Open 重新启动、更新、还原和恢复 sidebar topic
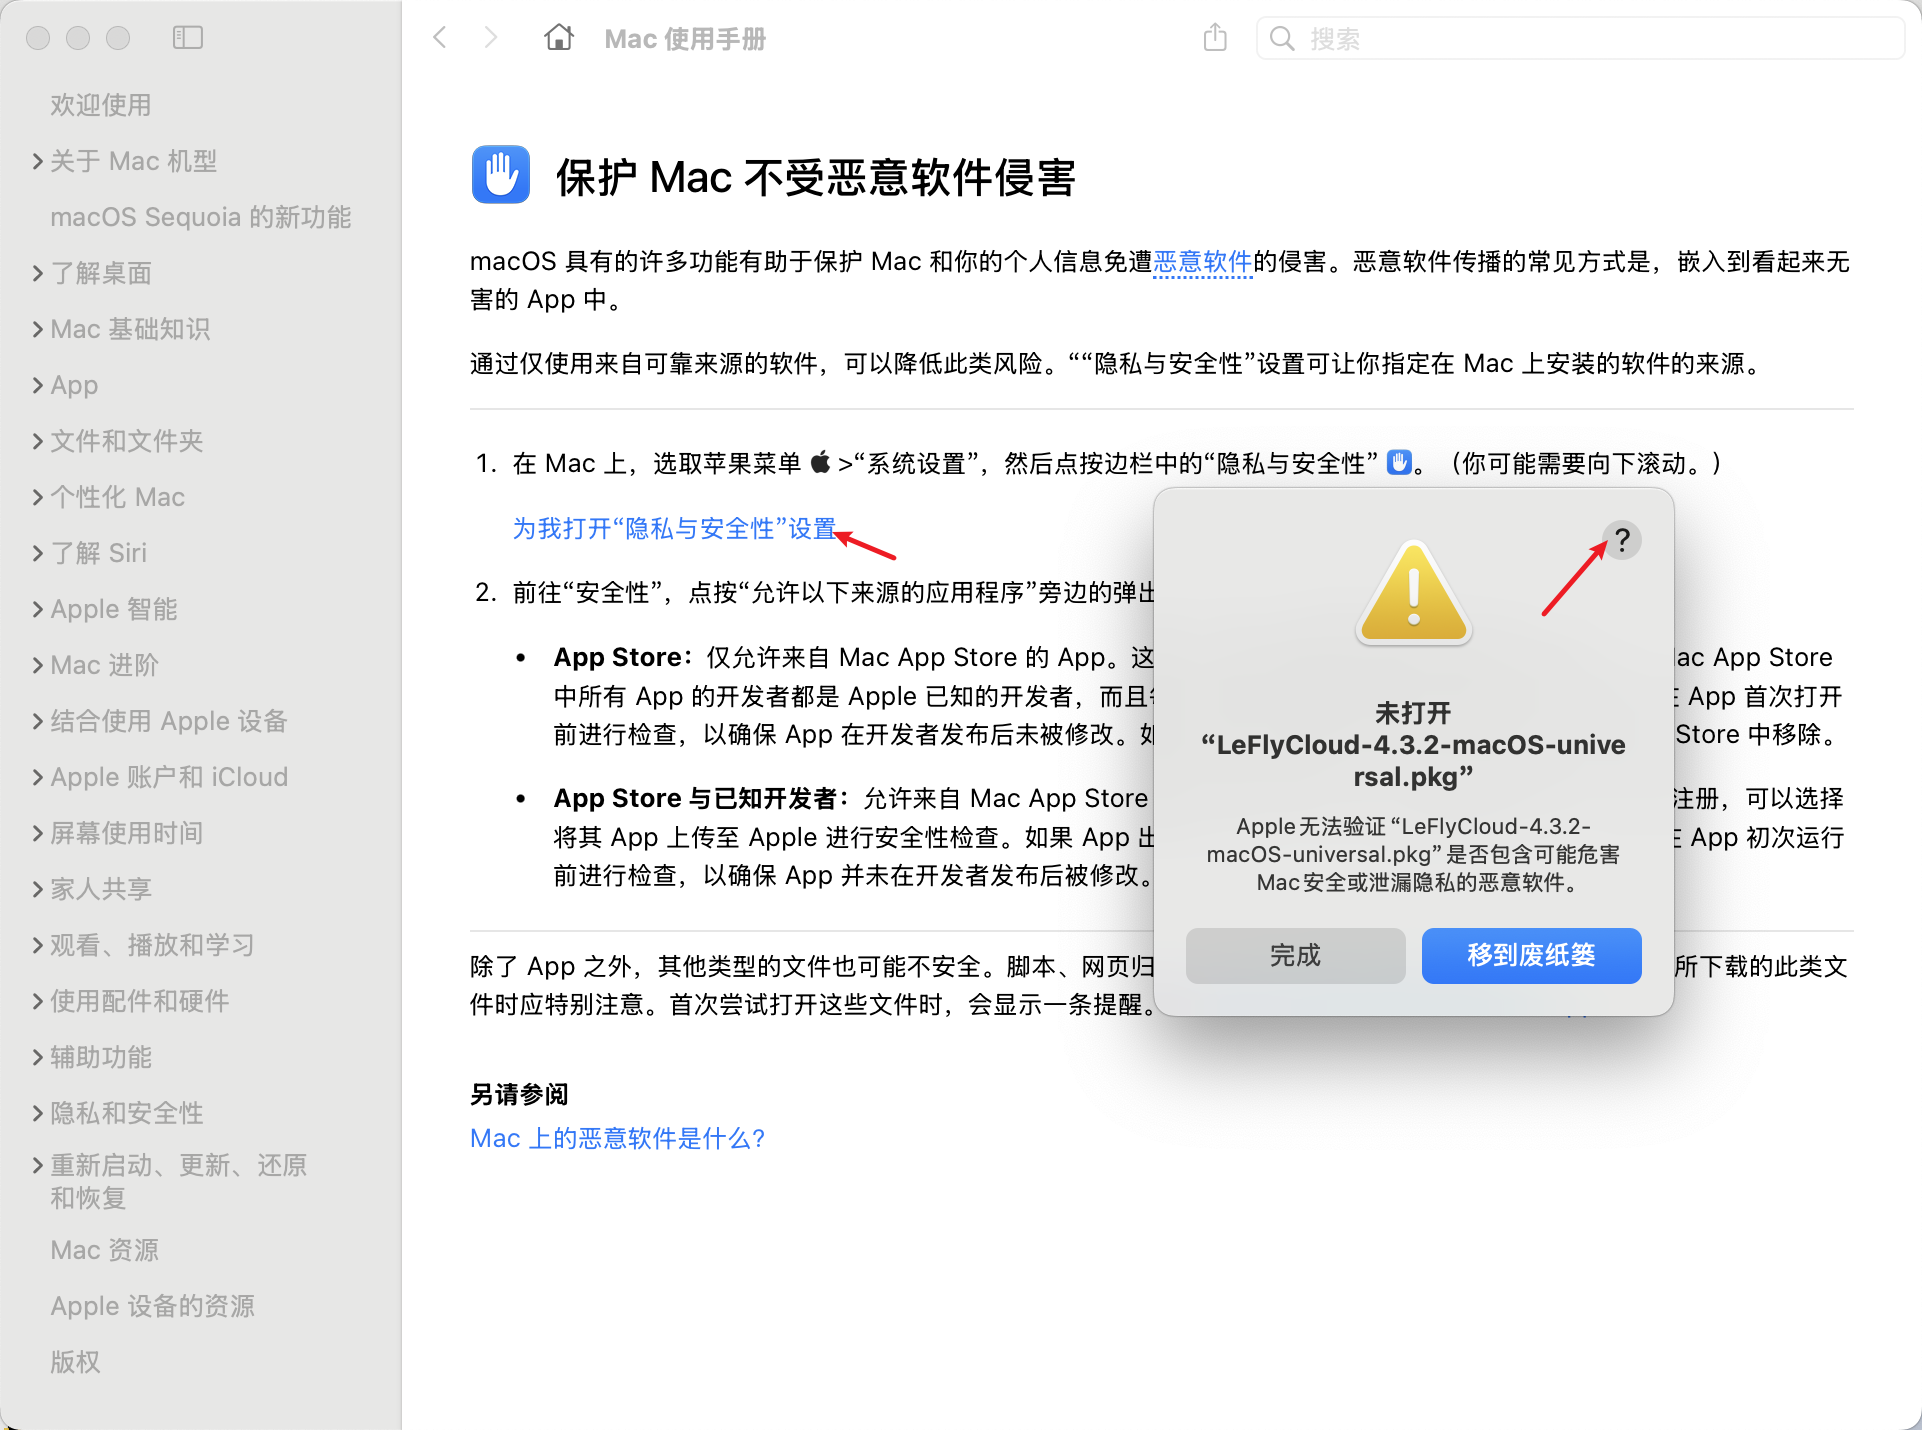 point(179,1181)
